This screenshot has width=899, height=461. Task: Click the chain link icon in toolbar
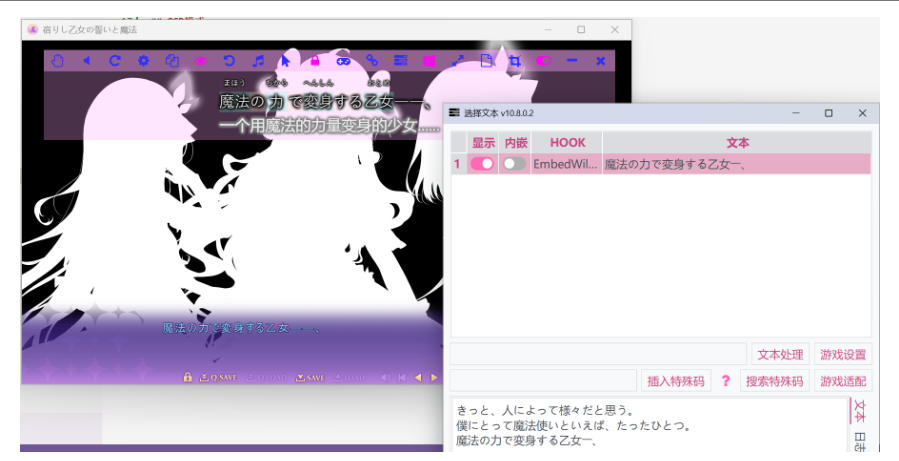[372, 61]
